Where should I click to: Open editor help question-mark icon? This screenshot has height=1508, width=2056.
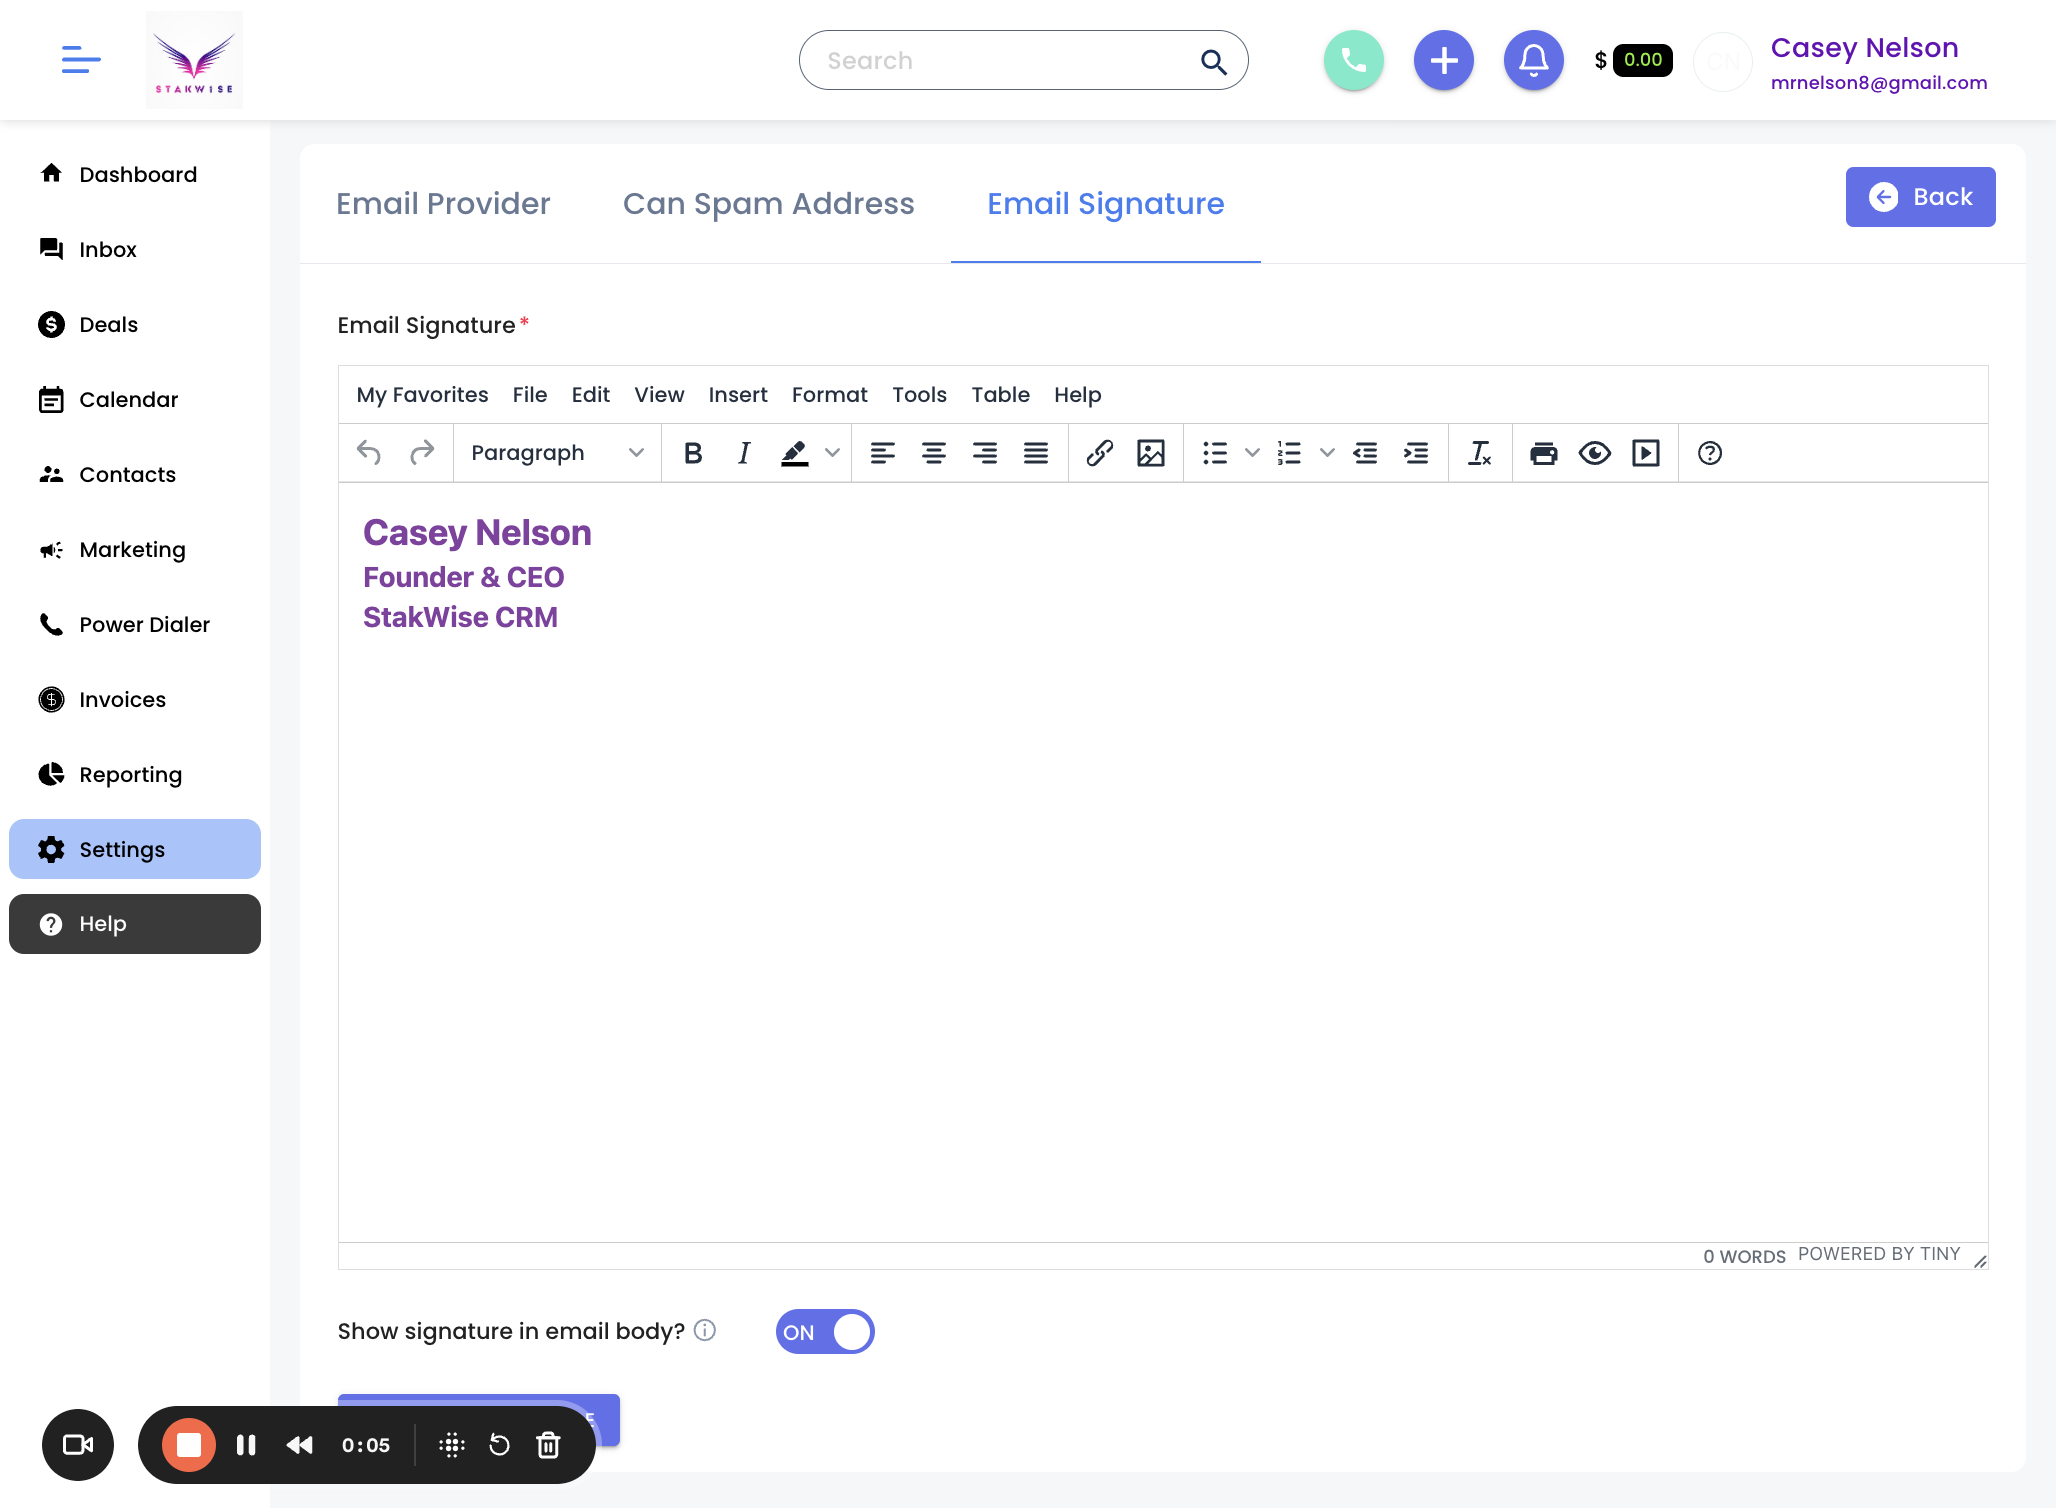click(x=1710, y=453)
